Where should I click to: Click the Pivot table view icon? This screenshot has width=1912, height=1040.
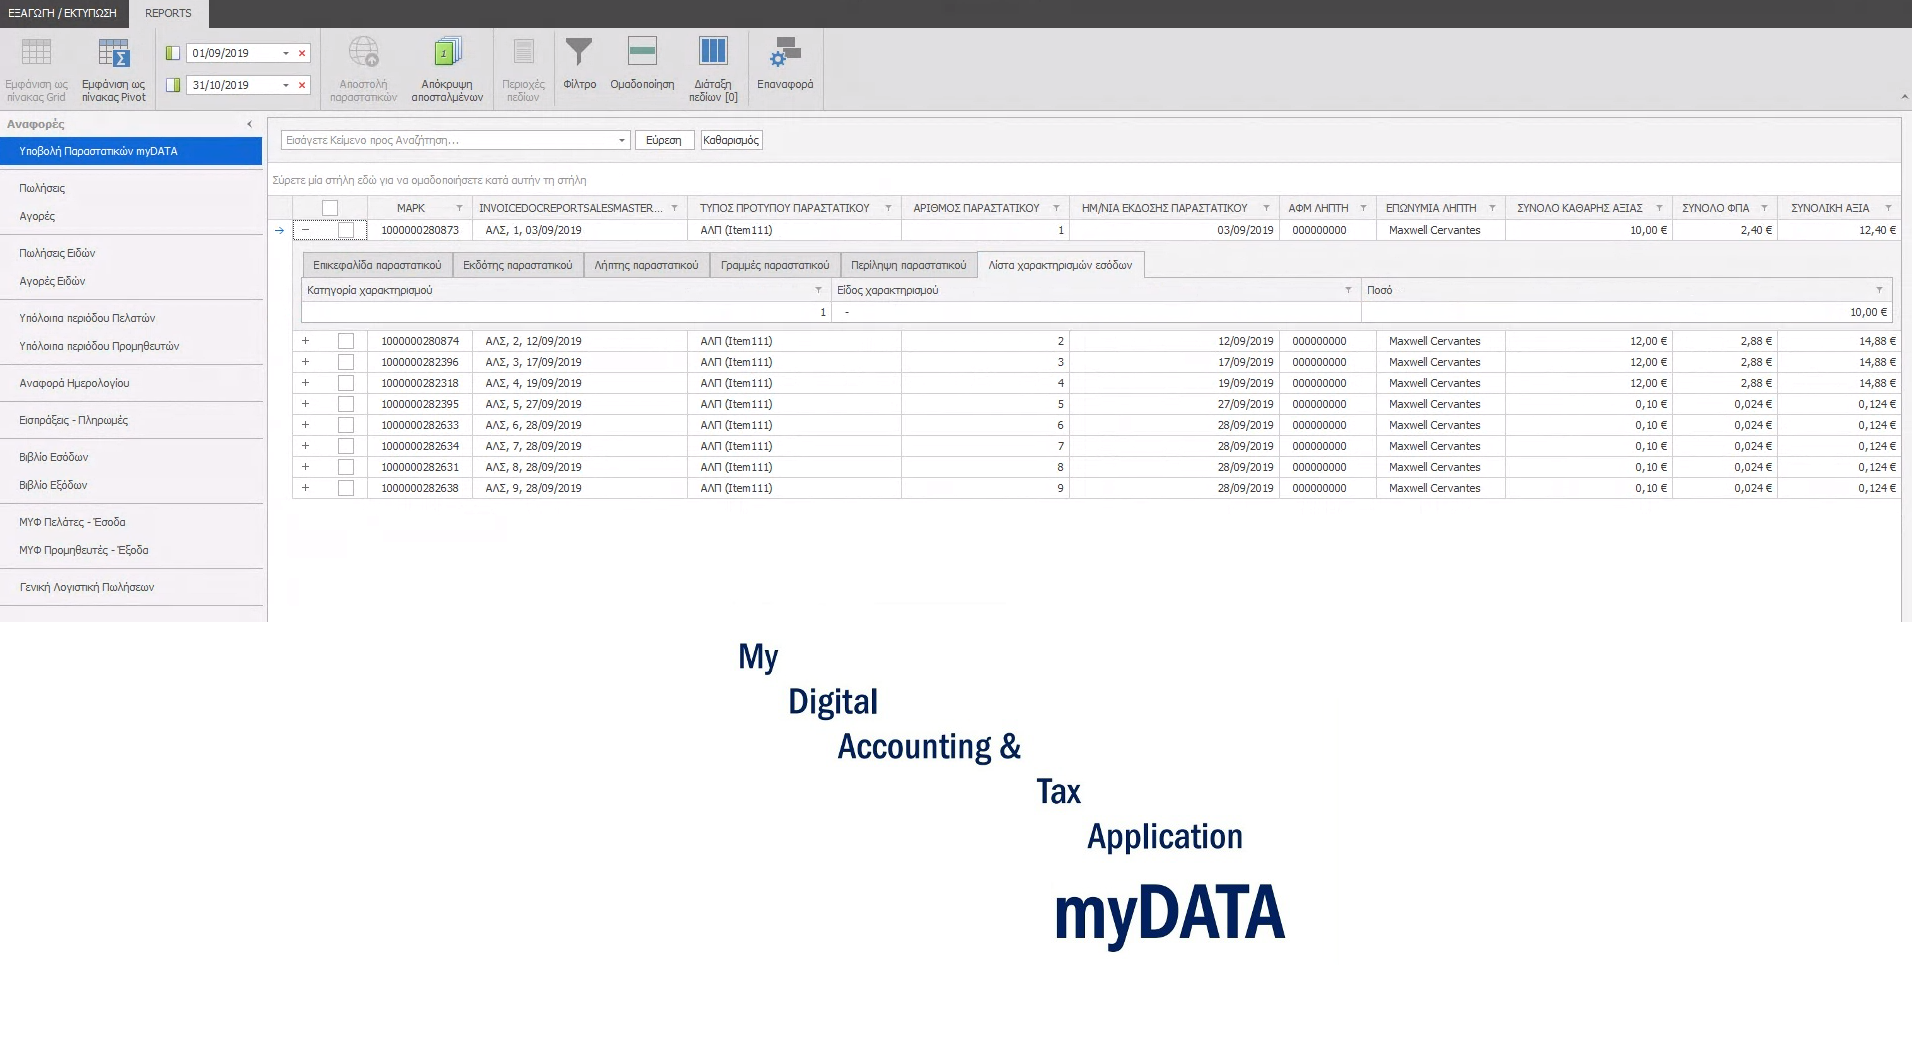tap(113, 54)
